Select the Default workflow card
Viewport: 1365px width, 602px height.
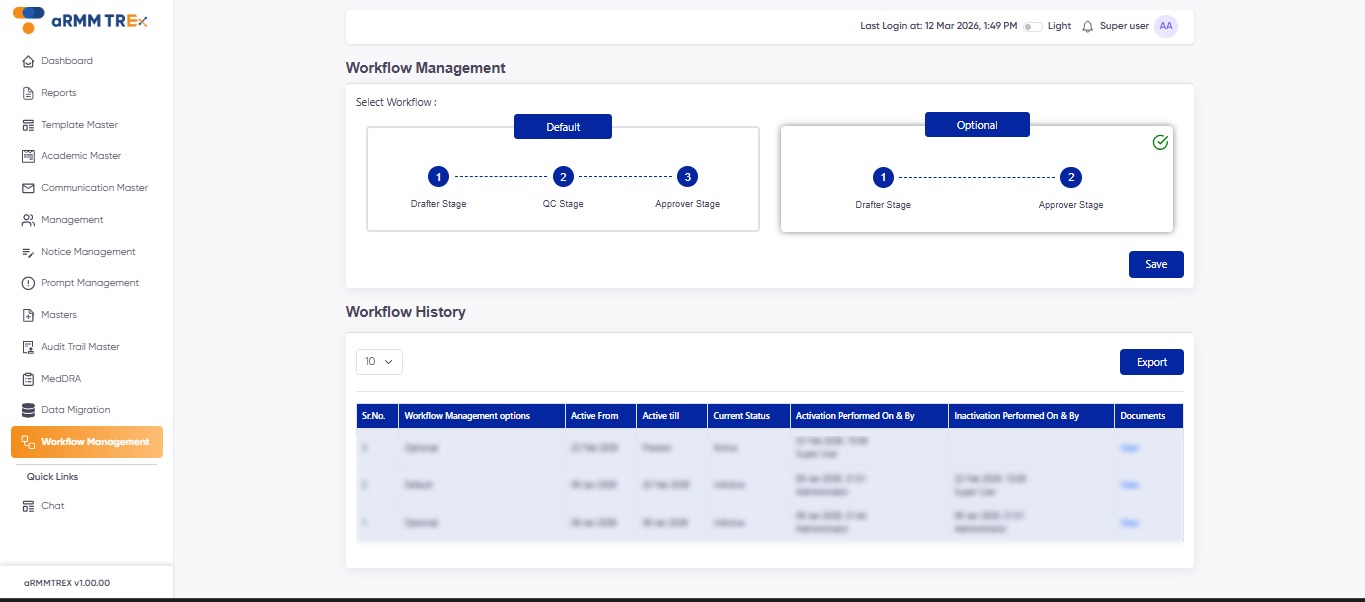tap(562, 178)
